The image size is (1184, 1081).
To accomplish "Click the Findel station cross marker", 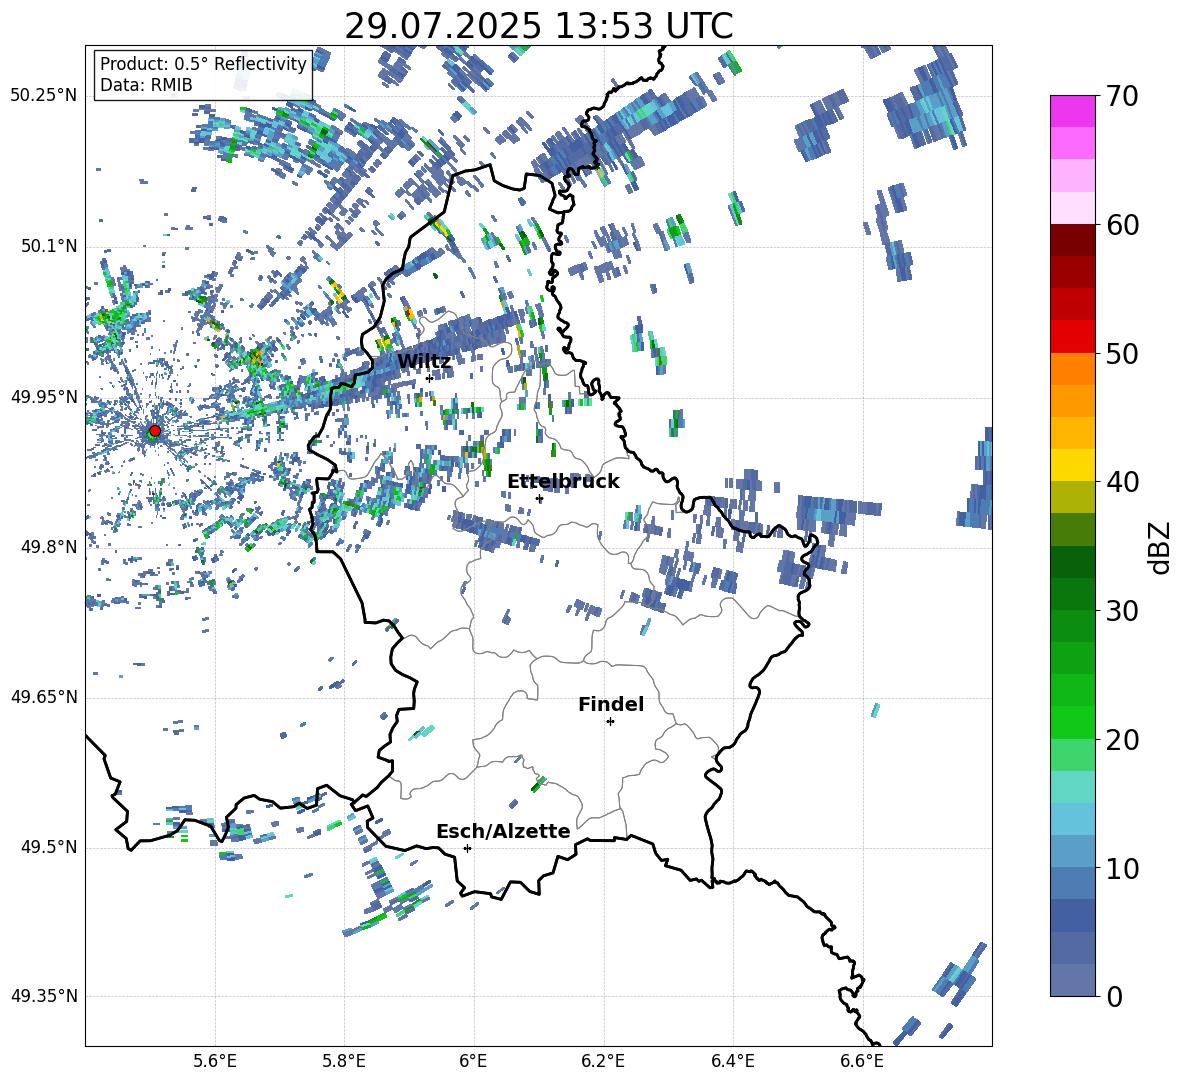I will click(610, 722).
